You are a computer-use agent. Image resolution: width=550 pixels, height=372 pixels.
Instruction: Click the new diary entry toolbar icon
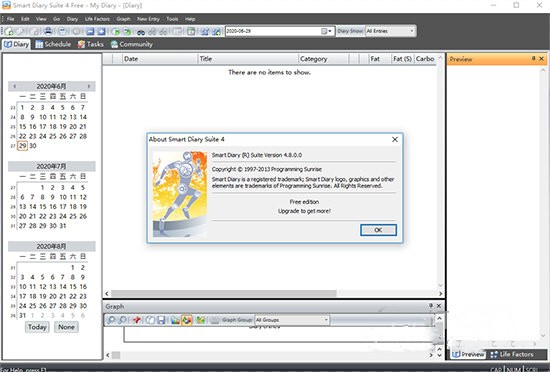pyautogui.click(x=9, y=31)
